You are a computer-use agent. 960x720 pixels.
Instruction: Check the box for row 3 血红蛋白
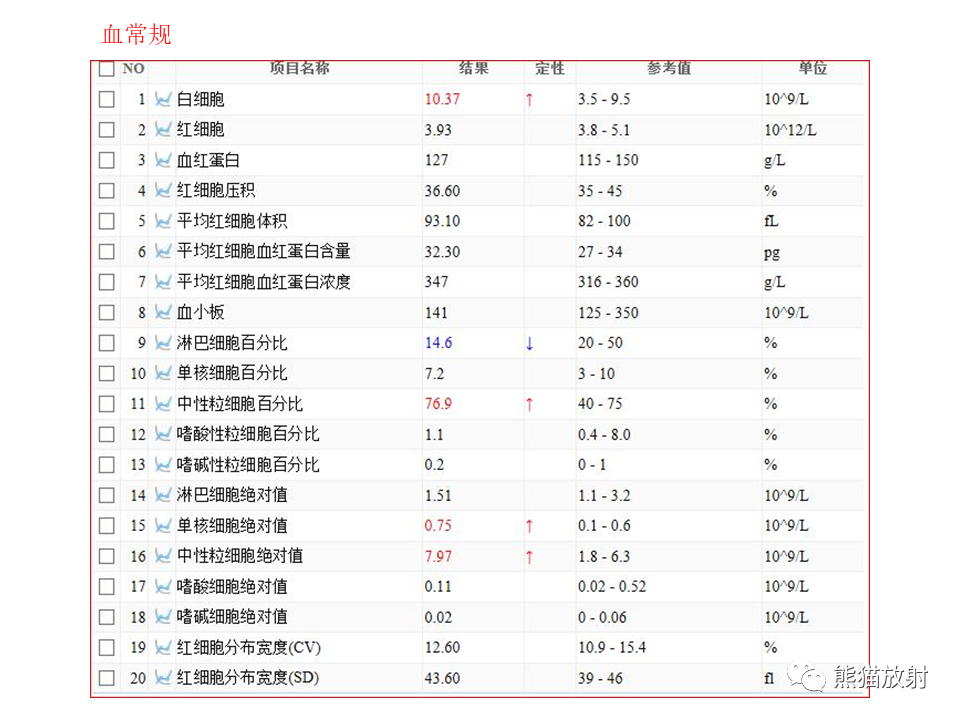click(107, 160)
